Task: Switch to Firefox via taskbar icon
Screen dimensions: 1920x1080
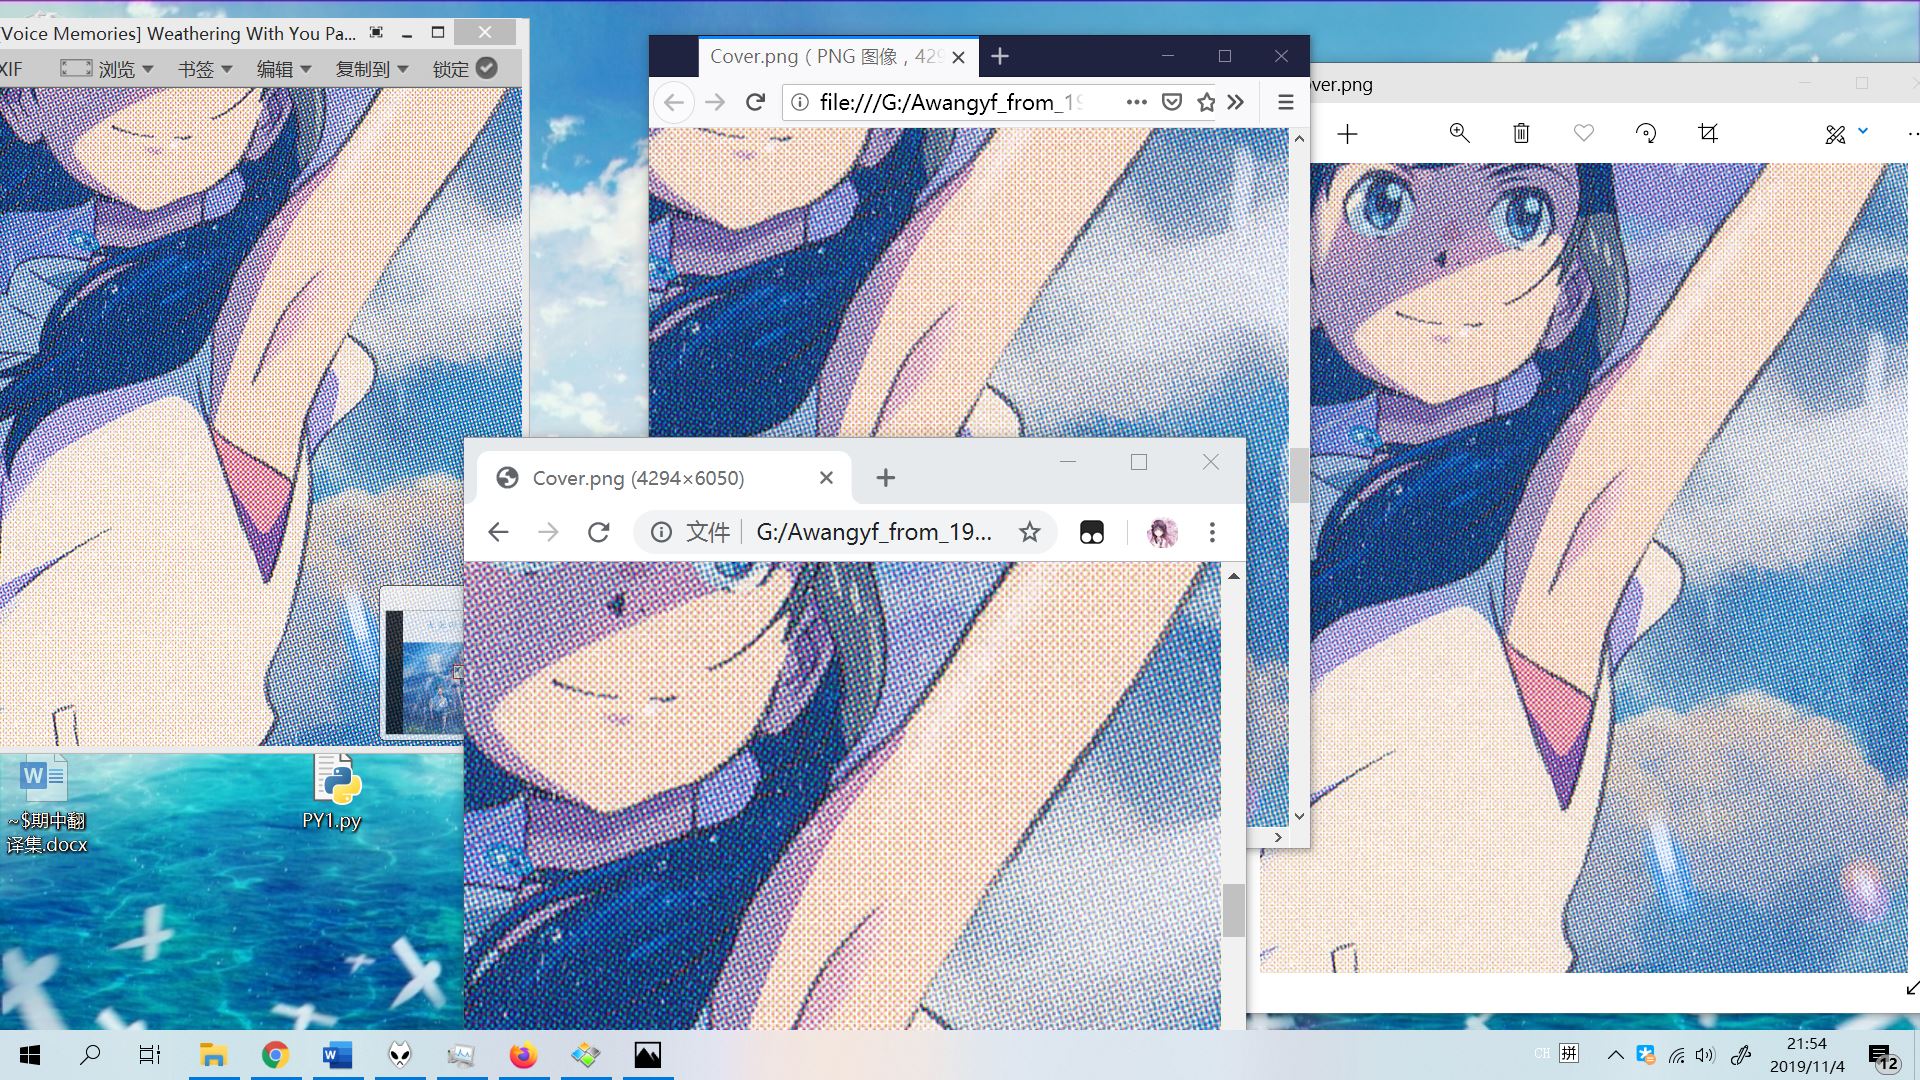Action: click(x=523, y=1055)
